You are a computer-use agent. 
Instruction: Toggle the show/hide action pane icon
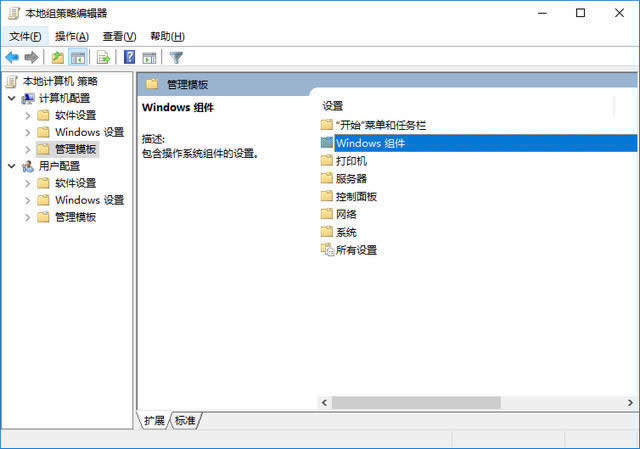(149, 57)
